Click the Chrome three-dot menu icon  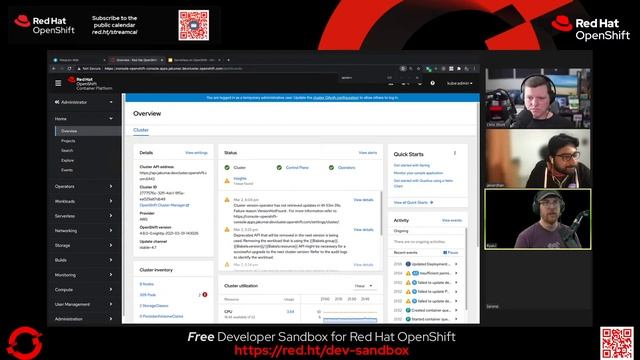pyautogui.click(x=474, y=69)
